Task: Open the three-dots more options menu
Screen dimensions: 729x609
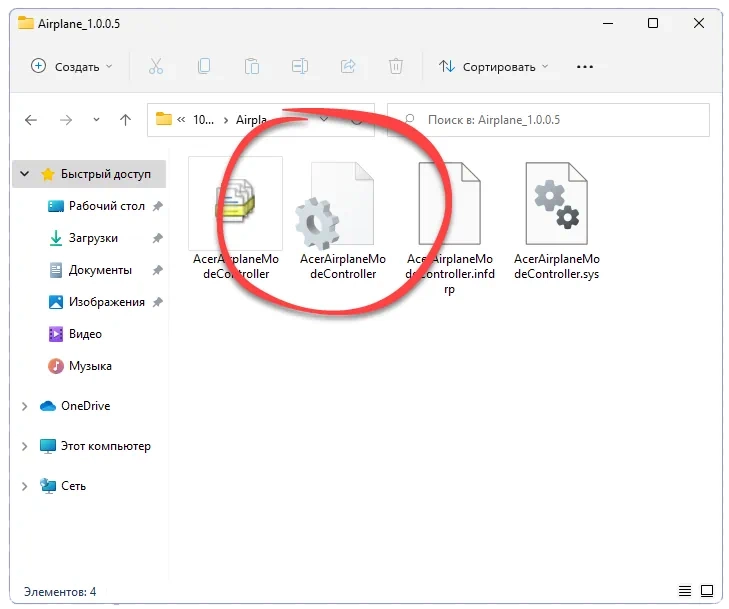Action: [584, 67]
